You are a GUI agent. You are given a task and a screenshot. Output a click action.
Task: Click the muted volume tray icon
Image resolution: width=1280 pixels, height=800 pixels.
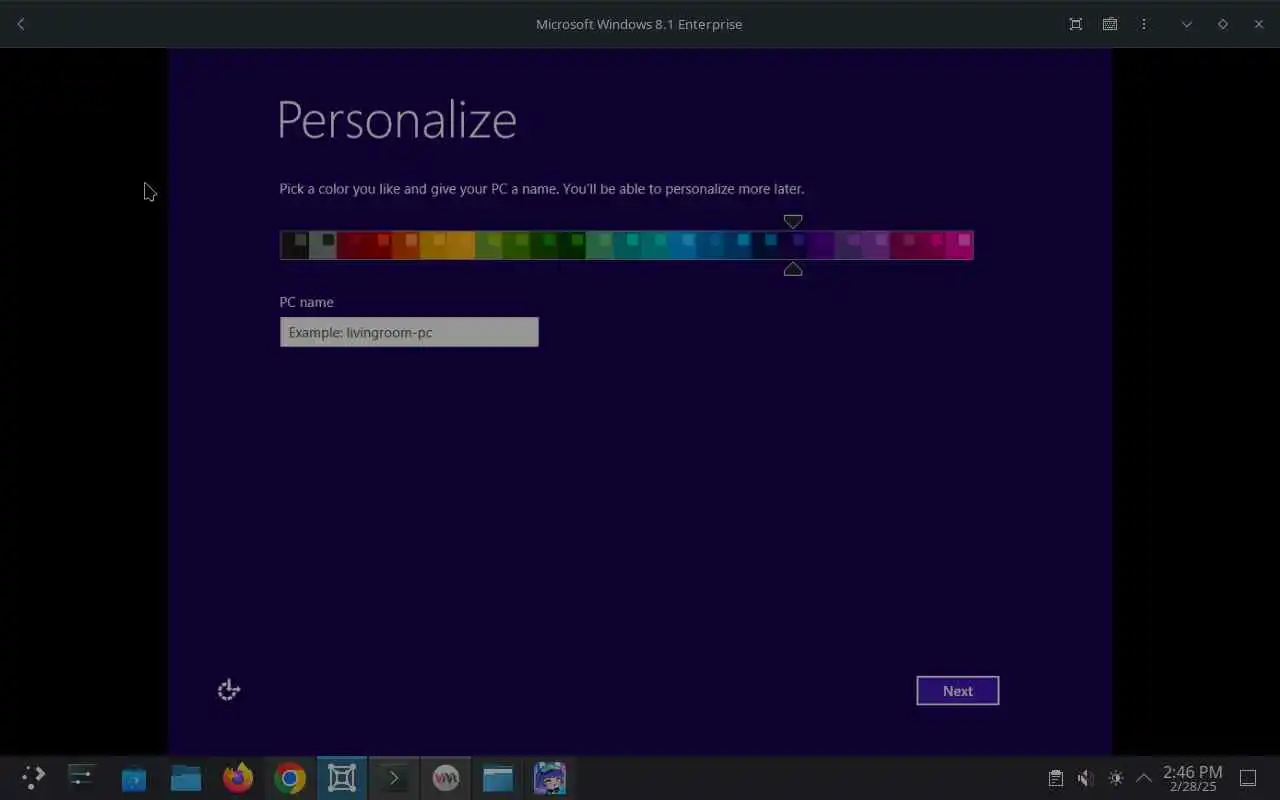point(1085,778)
